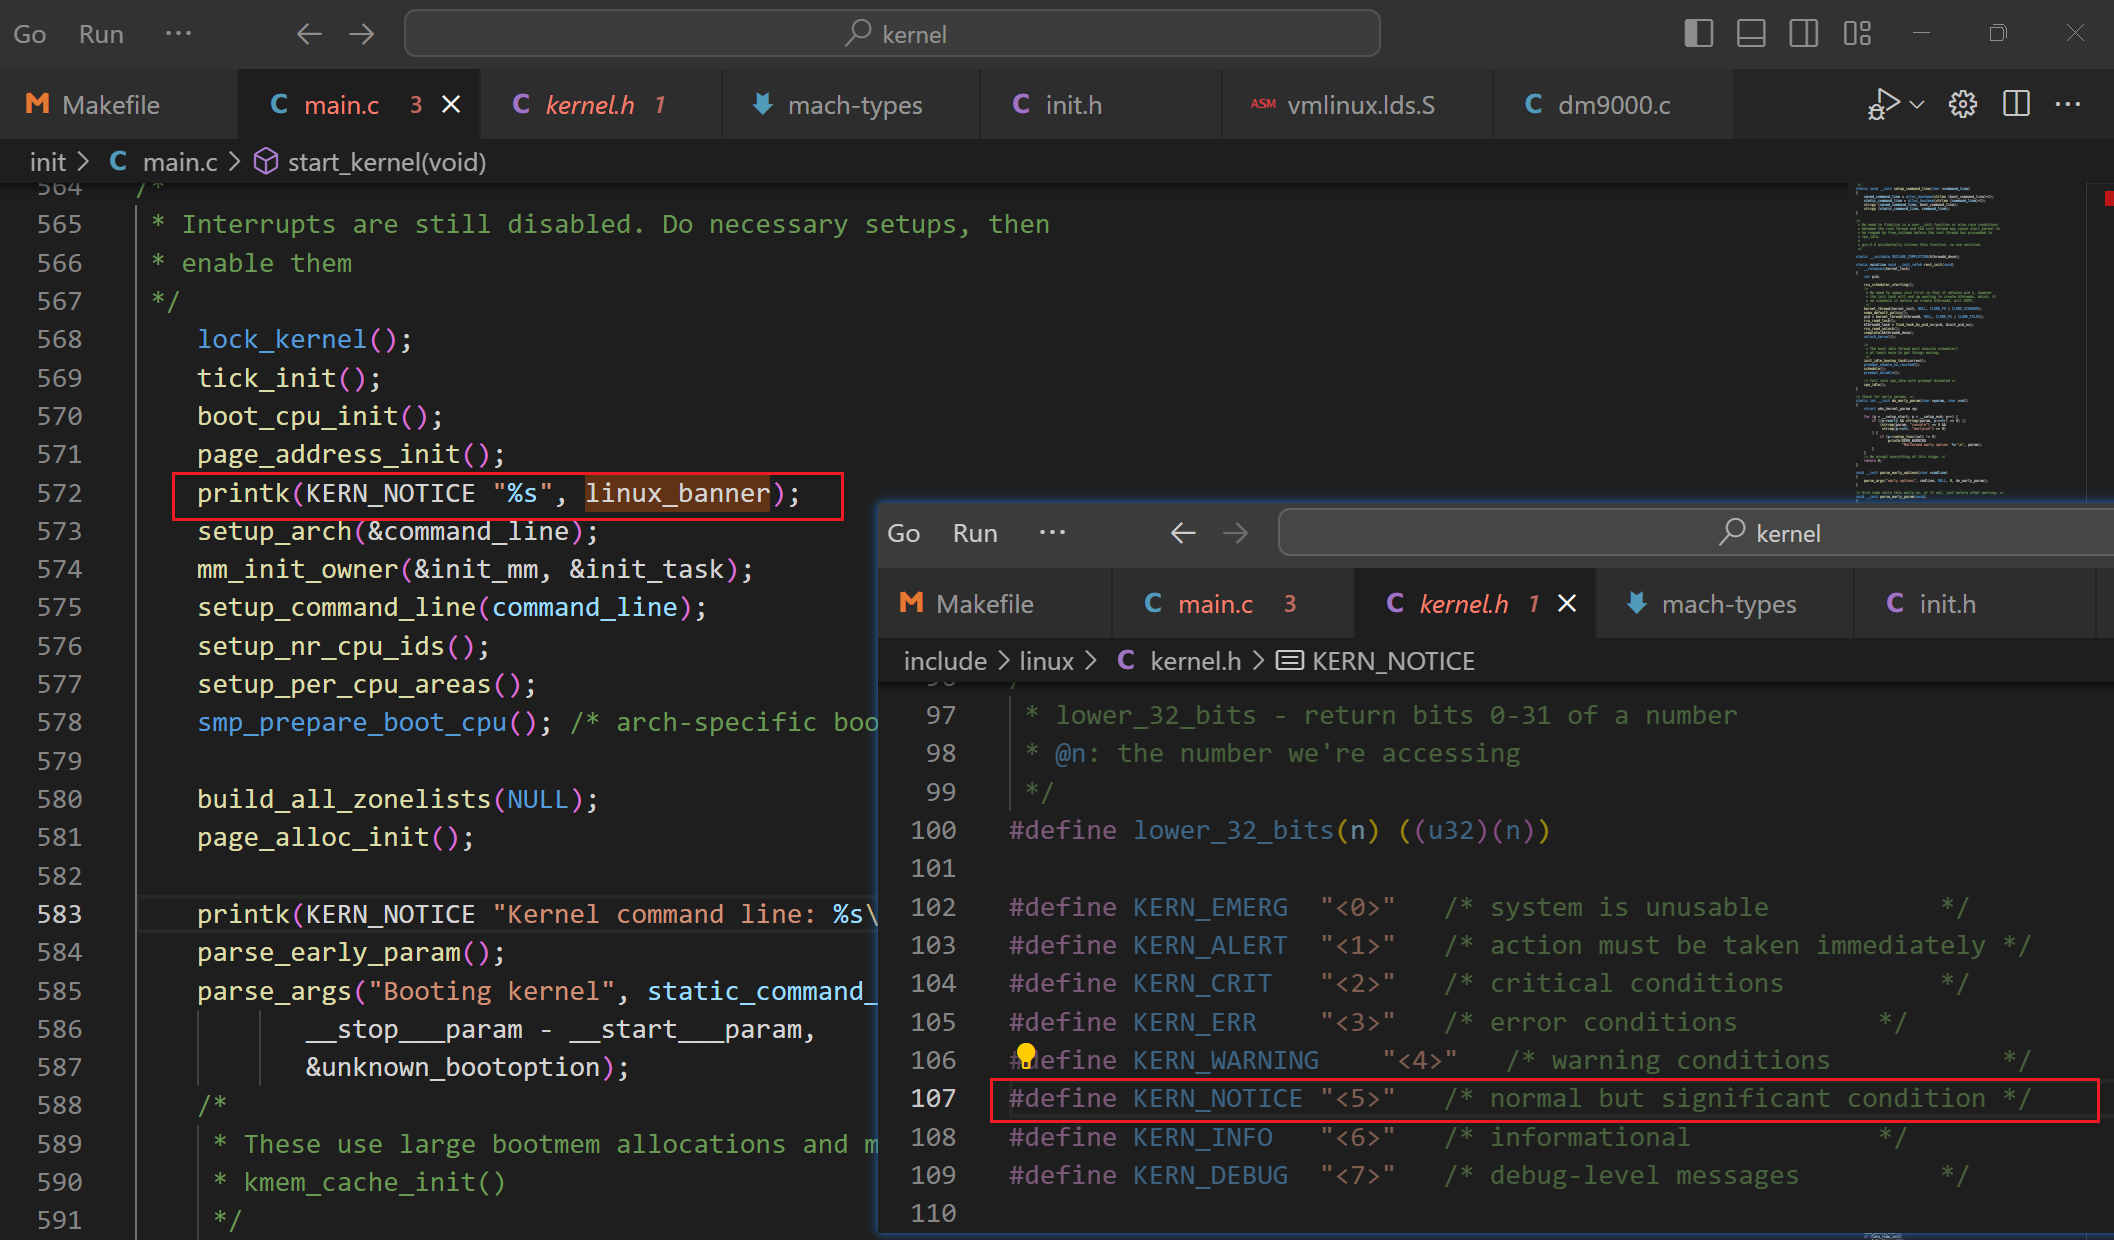Click smp_prepare_boot_cpu on line 578

pyautogui.click(x=352, y=722)
